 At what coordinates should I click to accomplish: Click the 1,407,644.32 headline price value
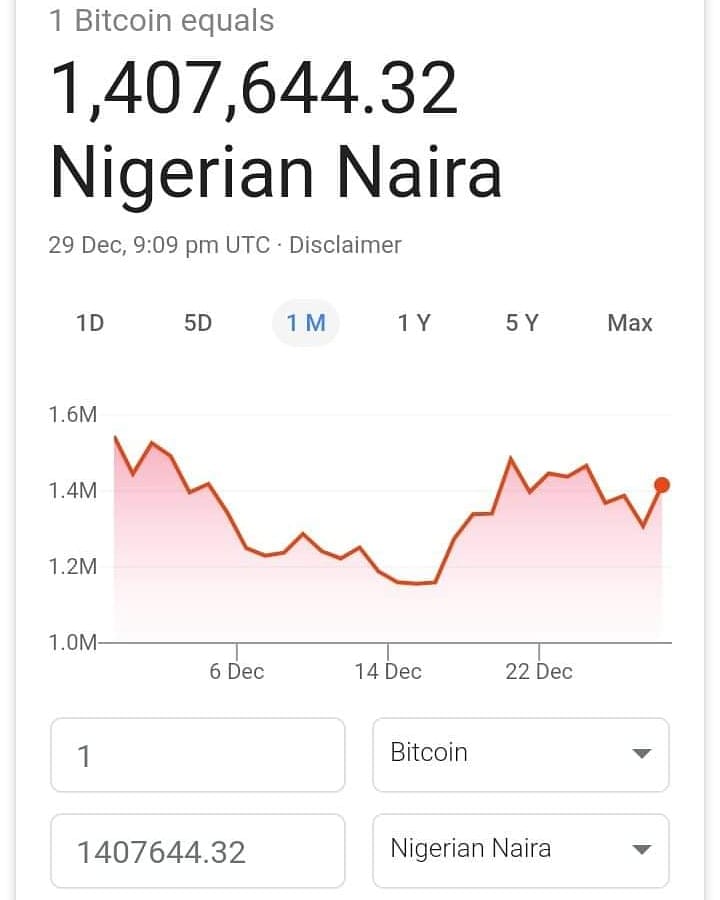[x=254, y=89]
